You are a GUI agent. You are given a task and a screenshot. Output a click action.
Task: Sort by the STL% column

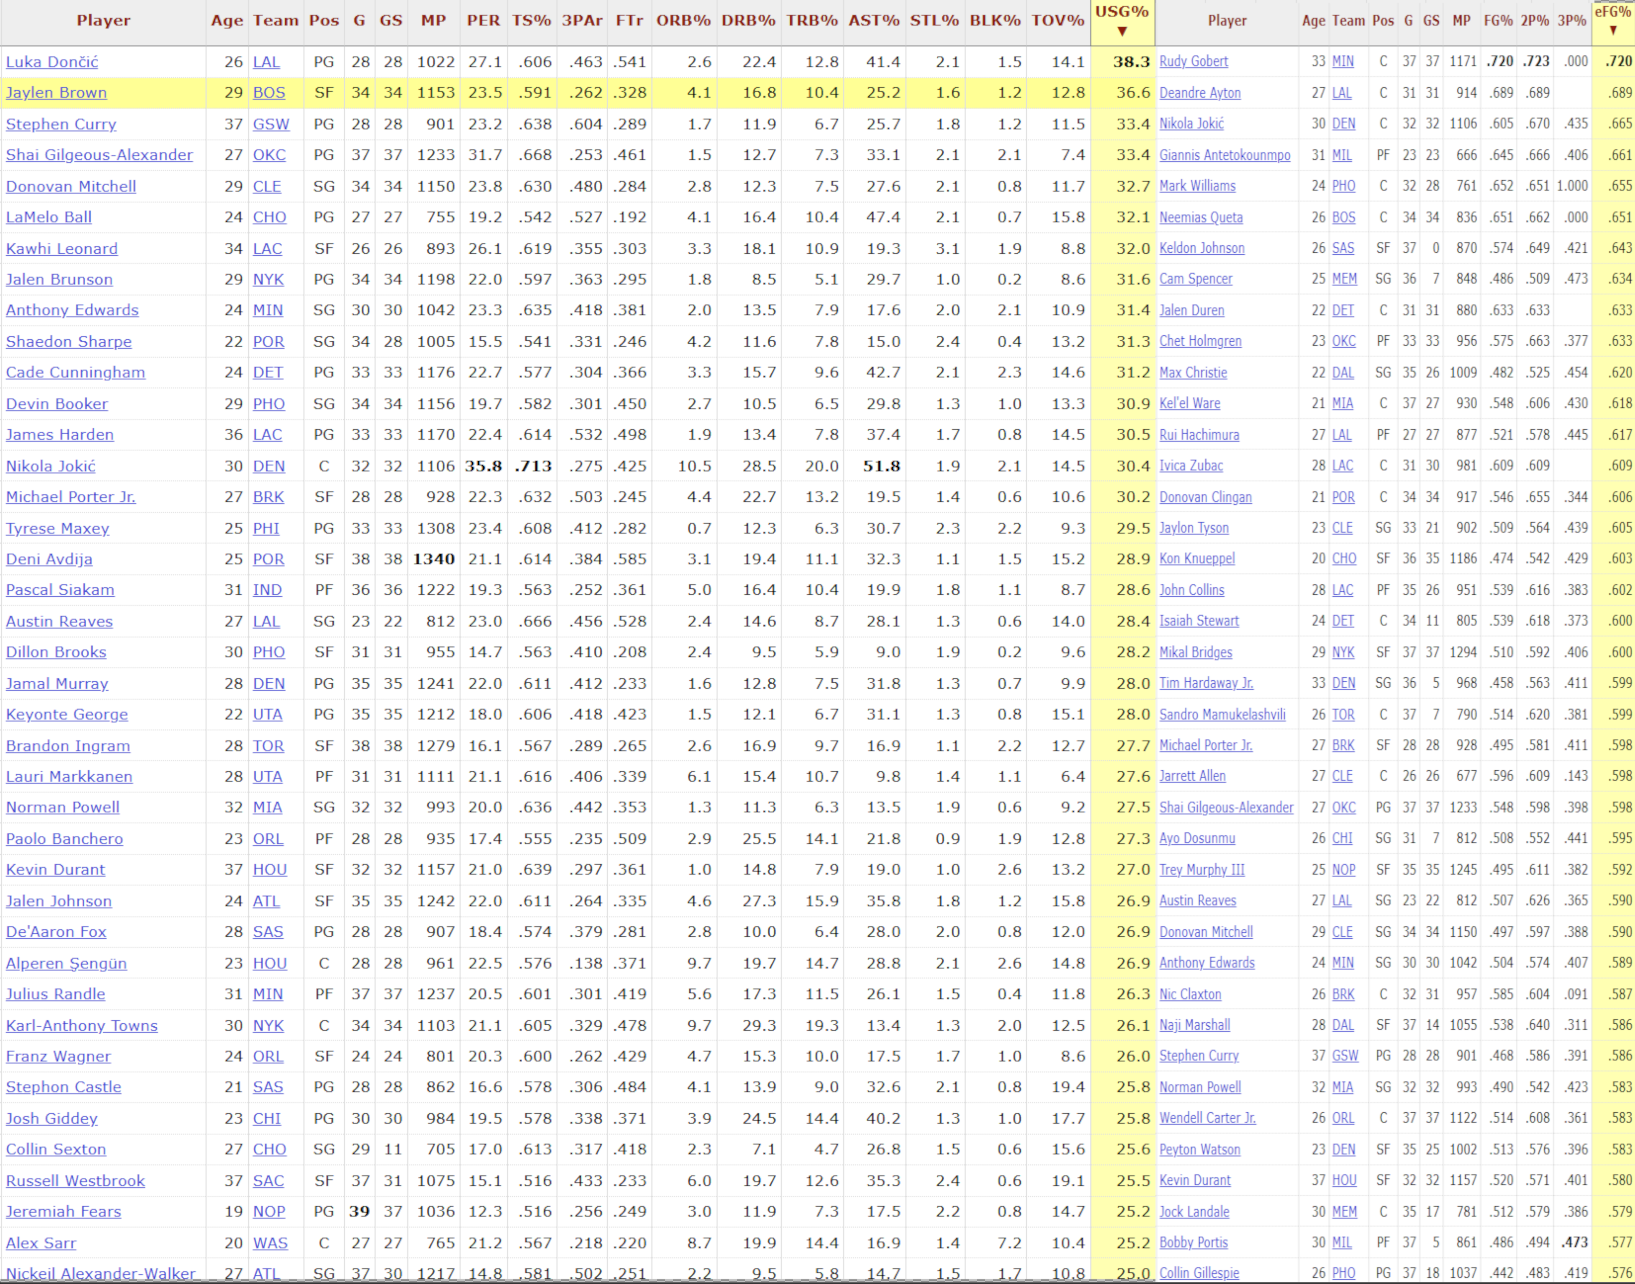(934, 20)
